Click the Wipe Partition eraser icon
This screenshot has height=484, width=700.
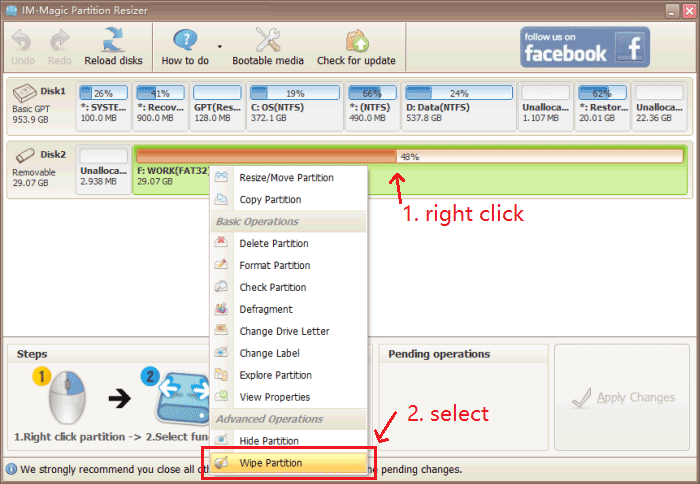(221, 462)
